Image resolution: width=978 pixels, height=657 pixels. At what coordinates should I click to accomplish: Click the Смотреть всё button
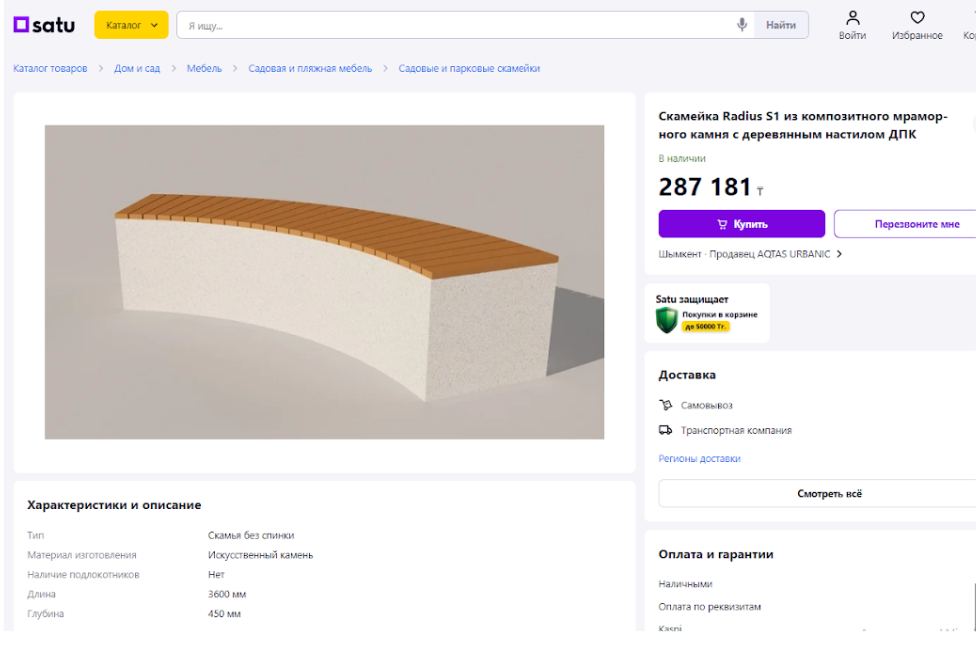point(818,494)
